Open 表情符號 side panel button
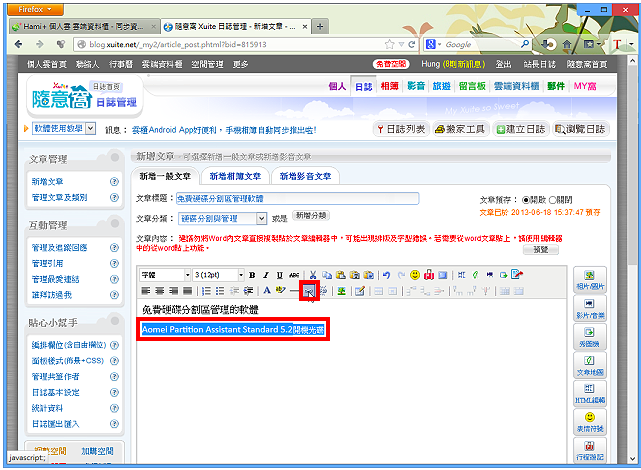The width and height of the screenshot is (641, 470). click(x=589, y=422)
